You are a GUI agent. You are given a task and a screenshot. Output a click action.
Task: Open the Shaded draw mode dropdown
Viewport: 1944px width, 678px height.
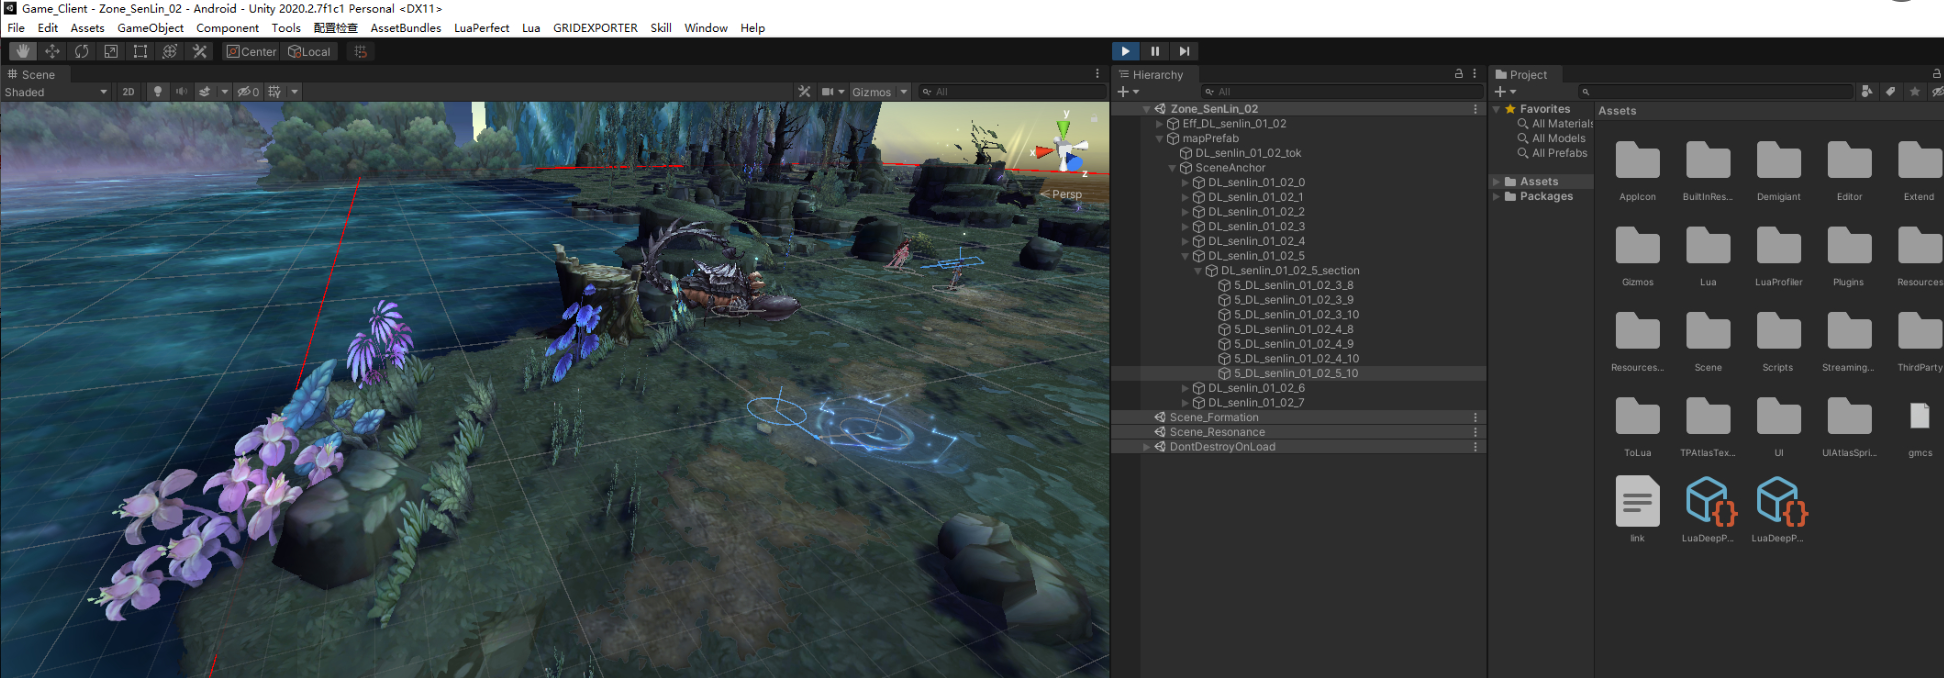tap(55, 92)
